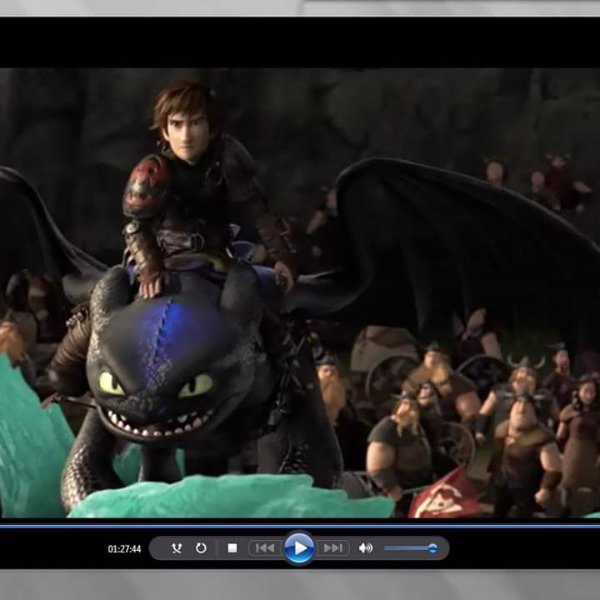Image resolution: width=600 pixels, height=600 pixels.
Task: Turn on repeat playback
Action: (x=201, y=548)
